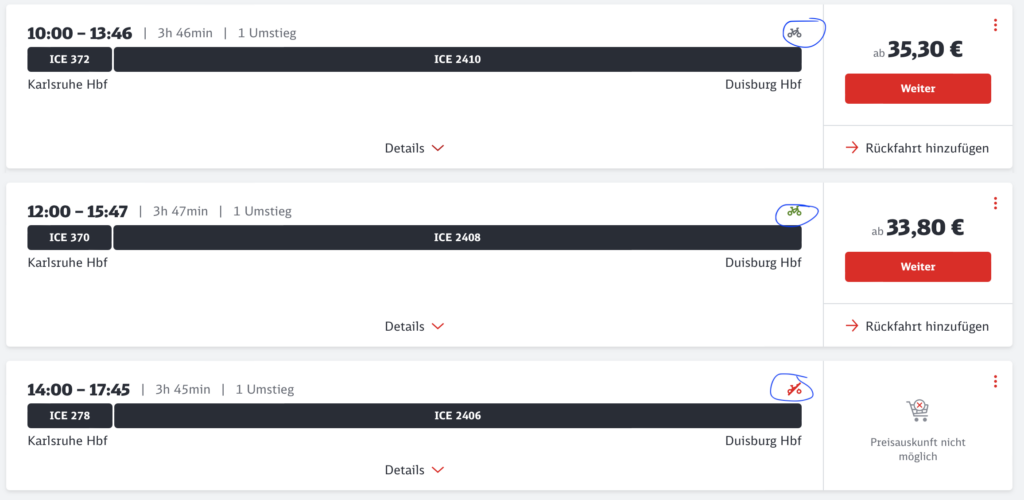Image resolution: width=1024 pixels, height=500 pixels.
Task: Select the ICE 278 train segment
Action: (x=70, y=416)
